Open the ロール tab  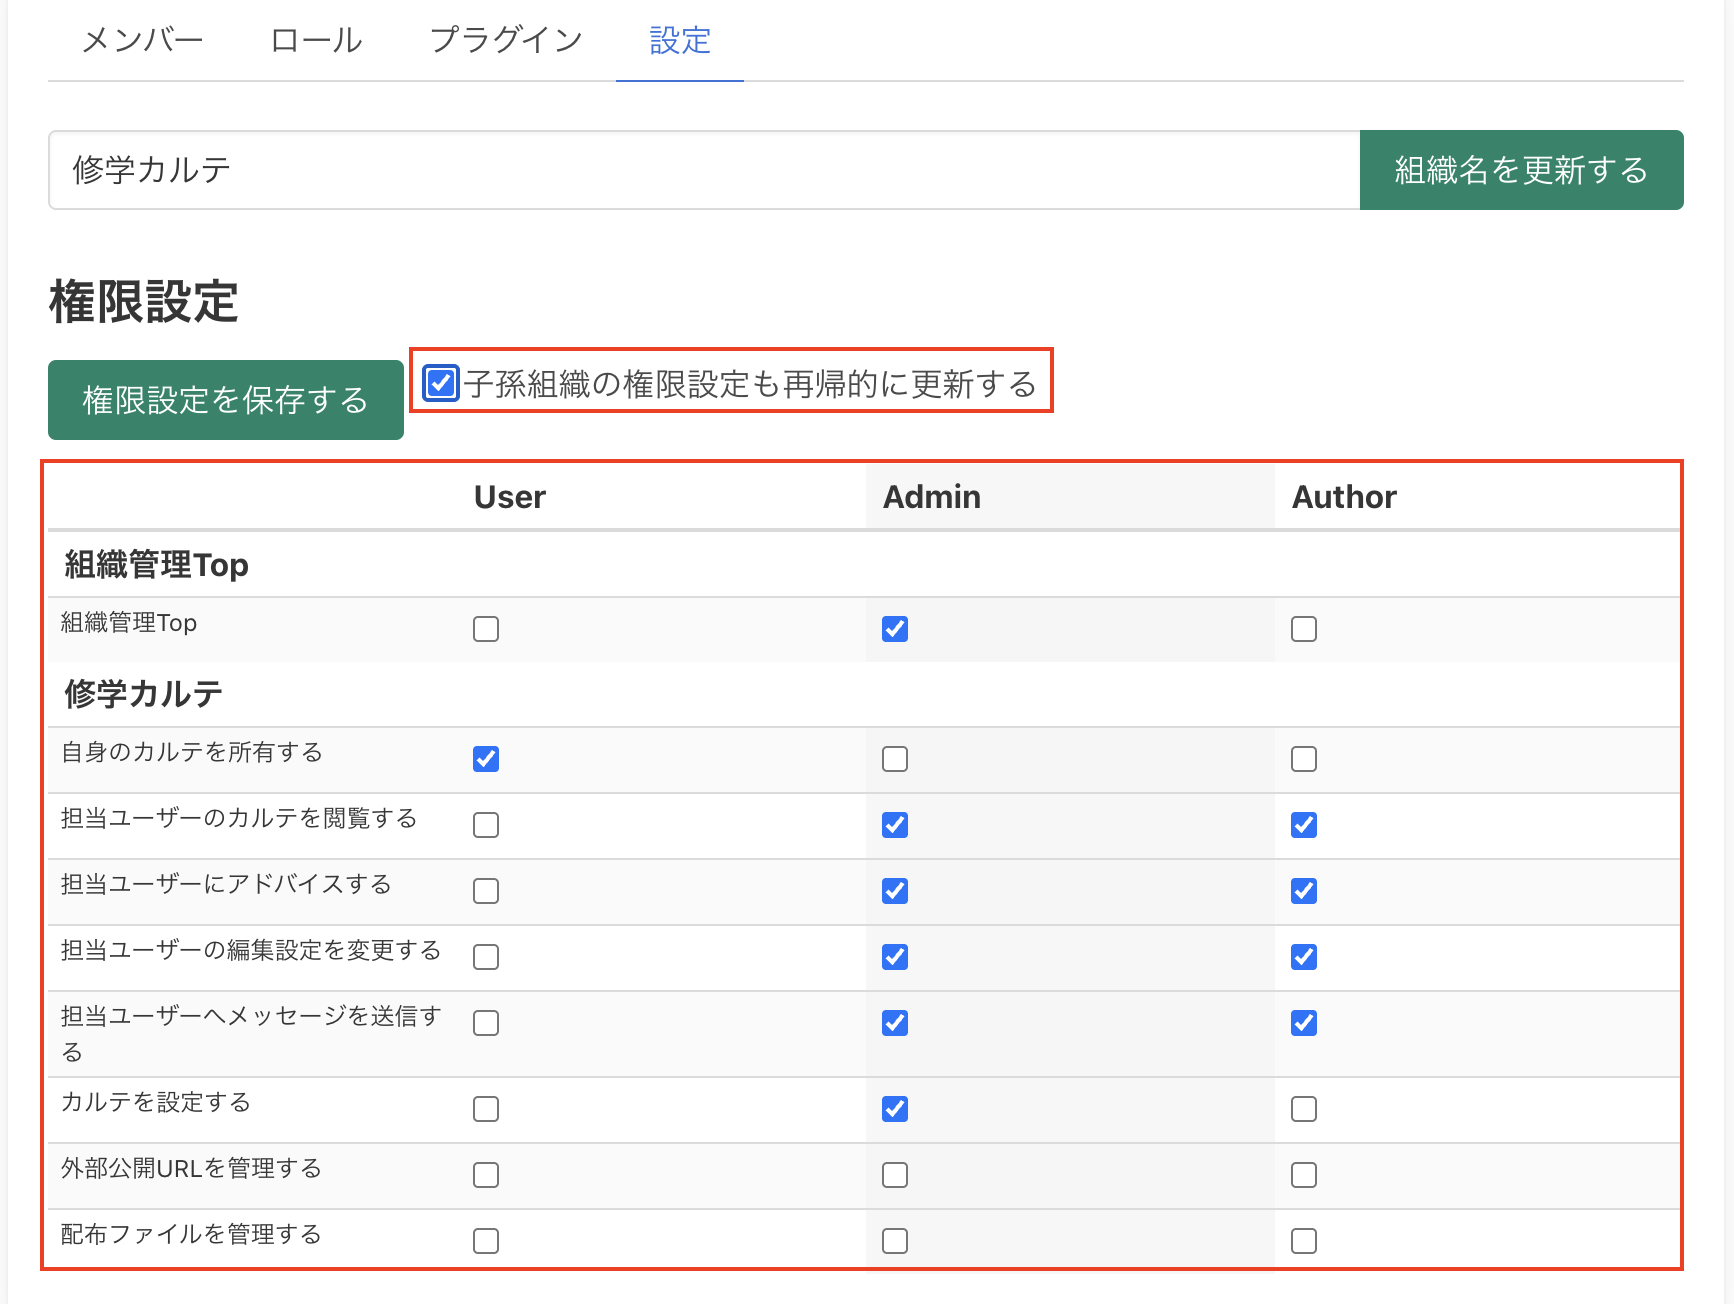pyautogui.click(x=316, y=41)
